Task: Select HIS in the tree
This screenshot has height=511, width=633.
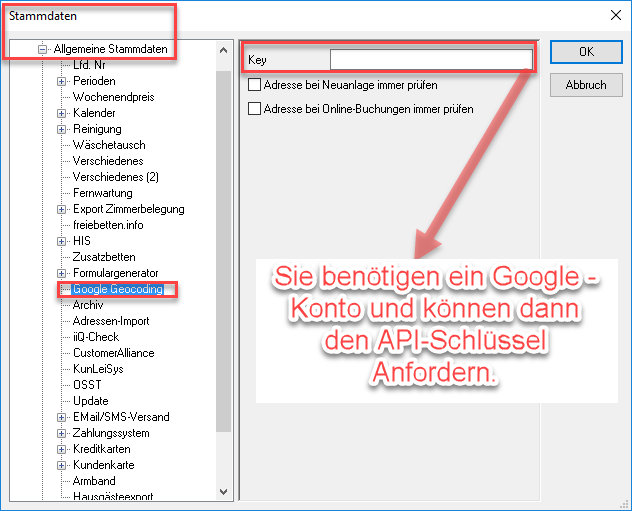Action: (82, 241)
